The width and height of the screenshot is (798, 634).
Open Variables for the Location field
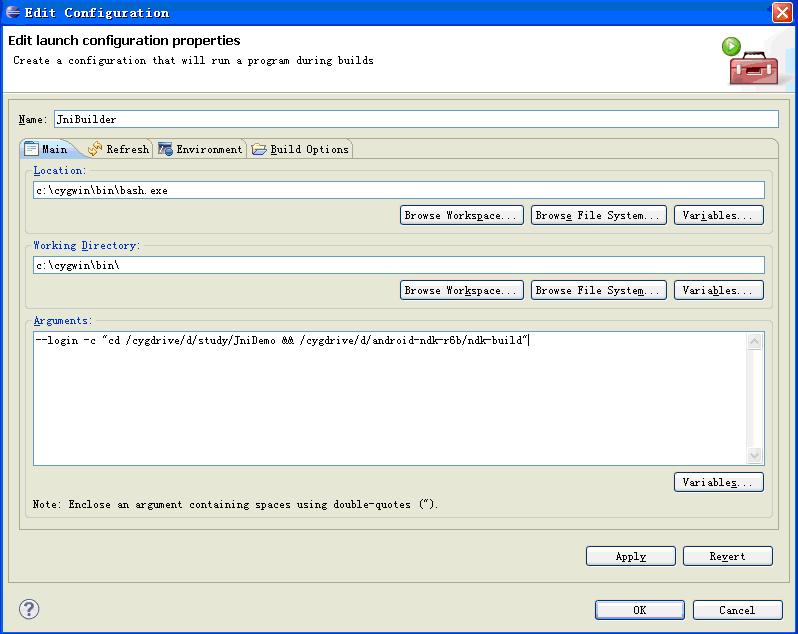point(719,215)
